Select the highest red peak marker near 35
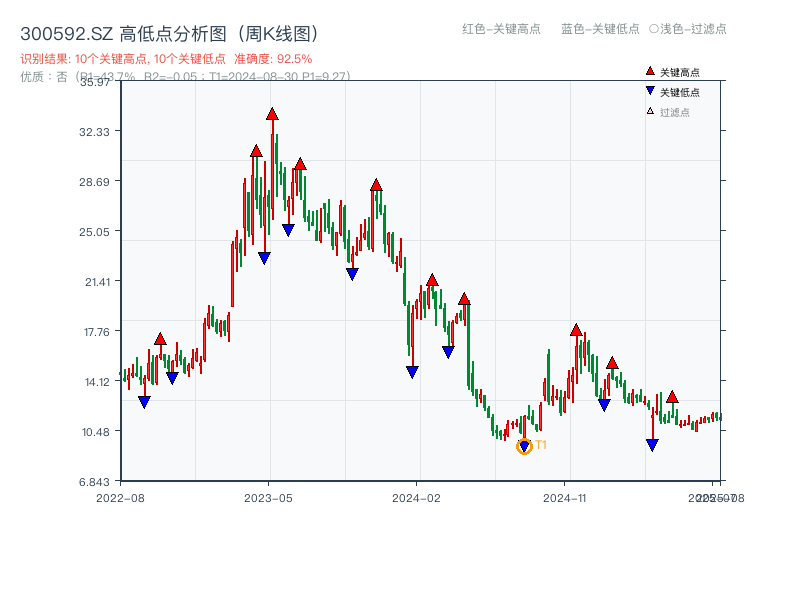The image size is (800, 600). [x=273, y=114]
